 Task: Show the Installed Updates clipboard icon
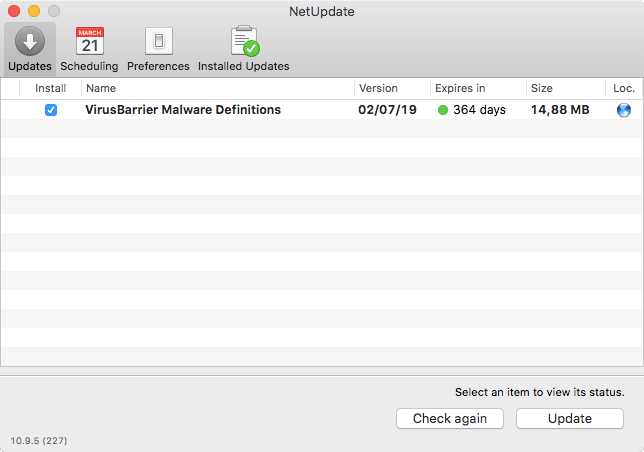(245, 41)
